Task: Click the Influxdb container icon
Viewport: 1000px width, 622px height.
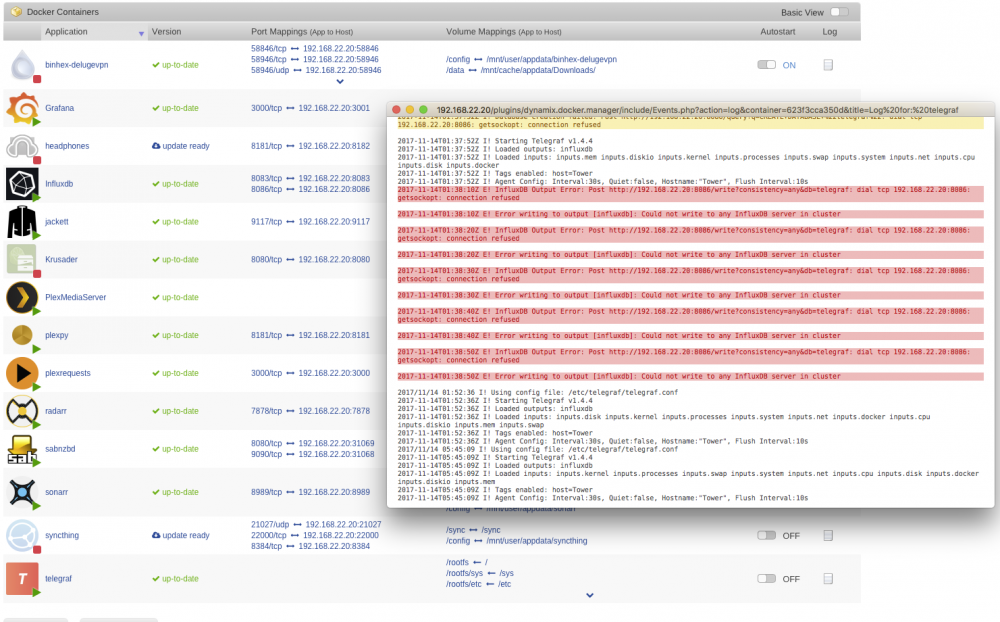Action: point(22,184)
